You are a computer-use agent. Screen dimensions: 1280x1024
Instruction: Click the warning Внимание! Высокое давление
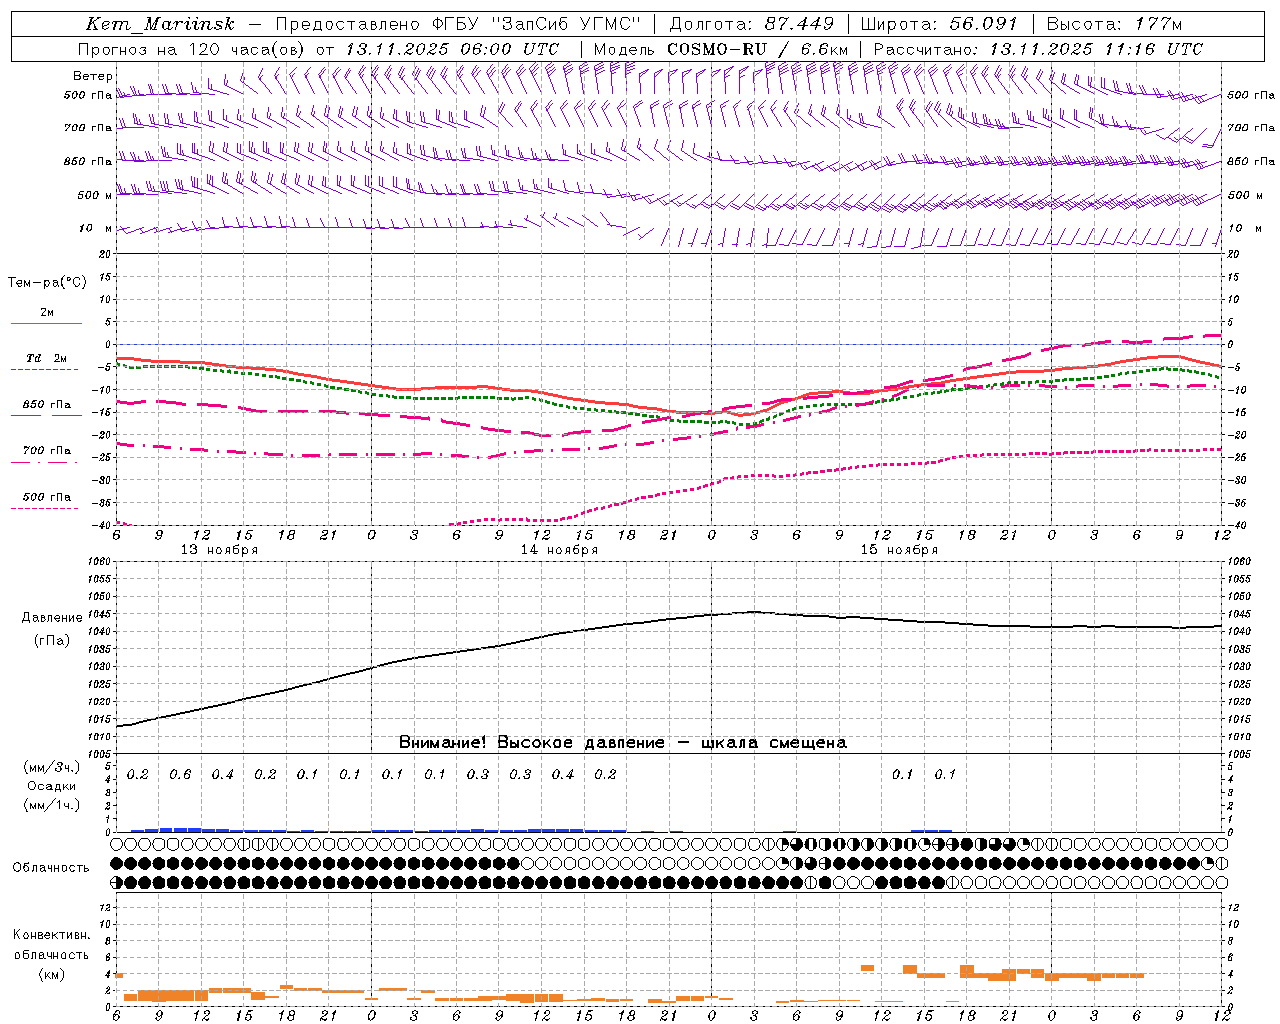tap(531, 743)
